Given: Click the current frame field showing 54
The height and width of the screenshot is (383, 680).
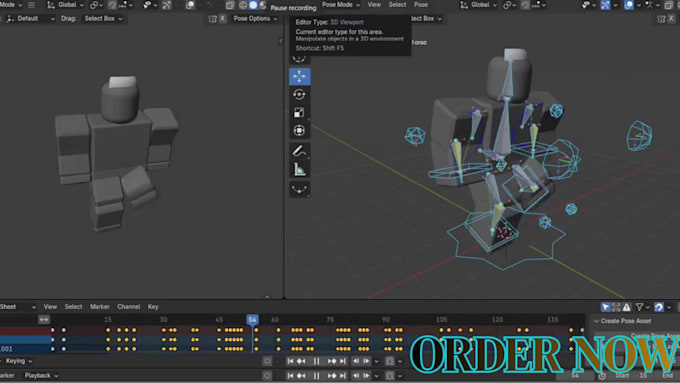Looking at the screenshot, I should pyautogui.click(x=575, y=376).
